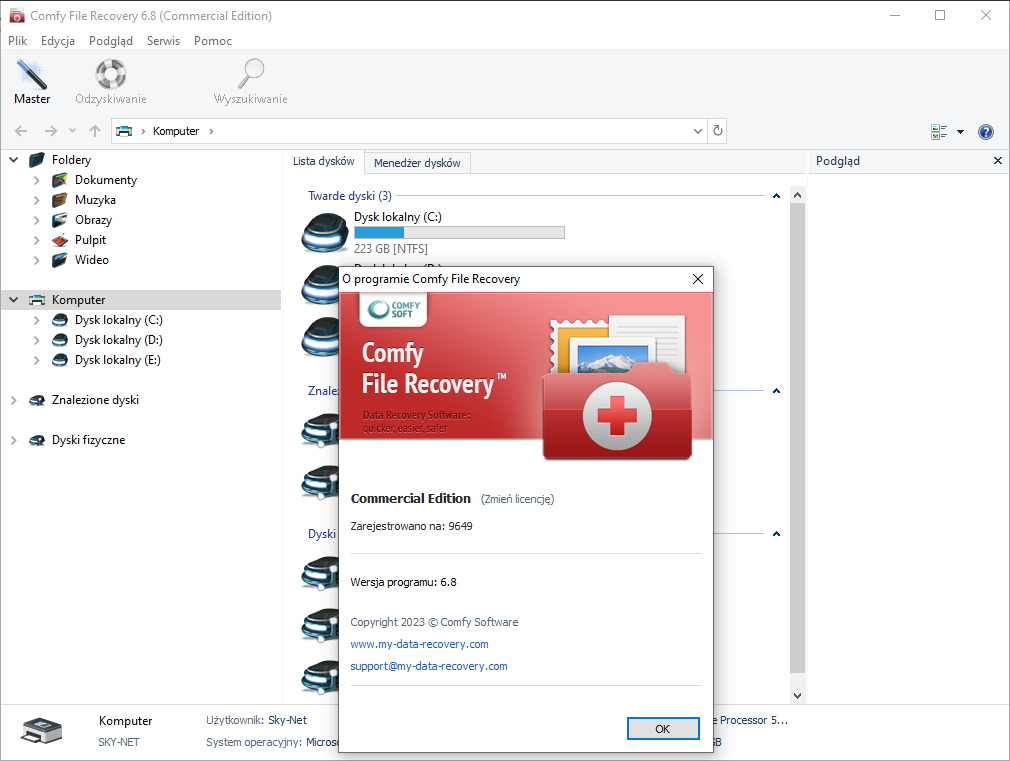Open the address bar dropdown
1010x761 pixels.
698,131
